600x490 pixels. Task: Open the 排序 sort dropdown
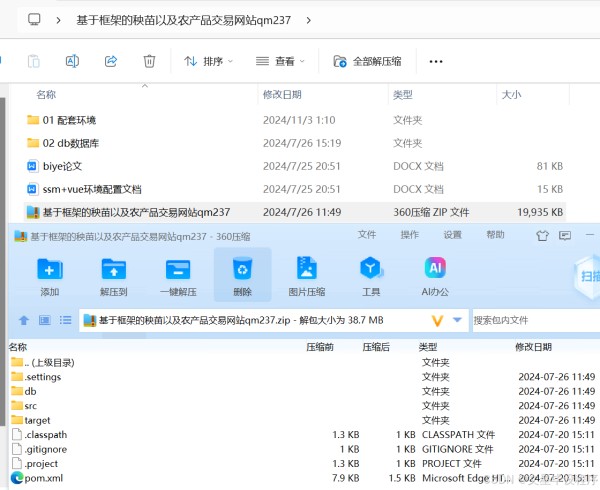tap(208, 61)
